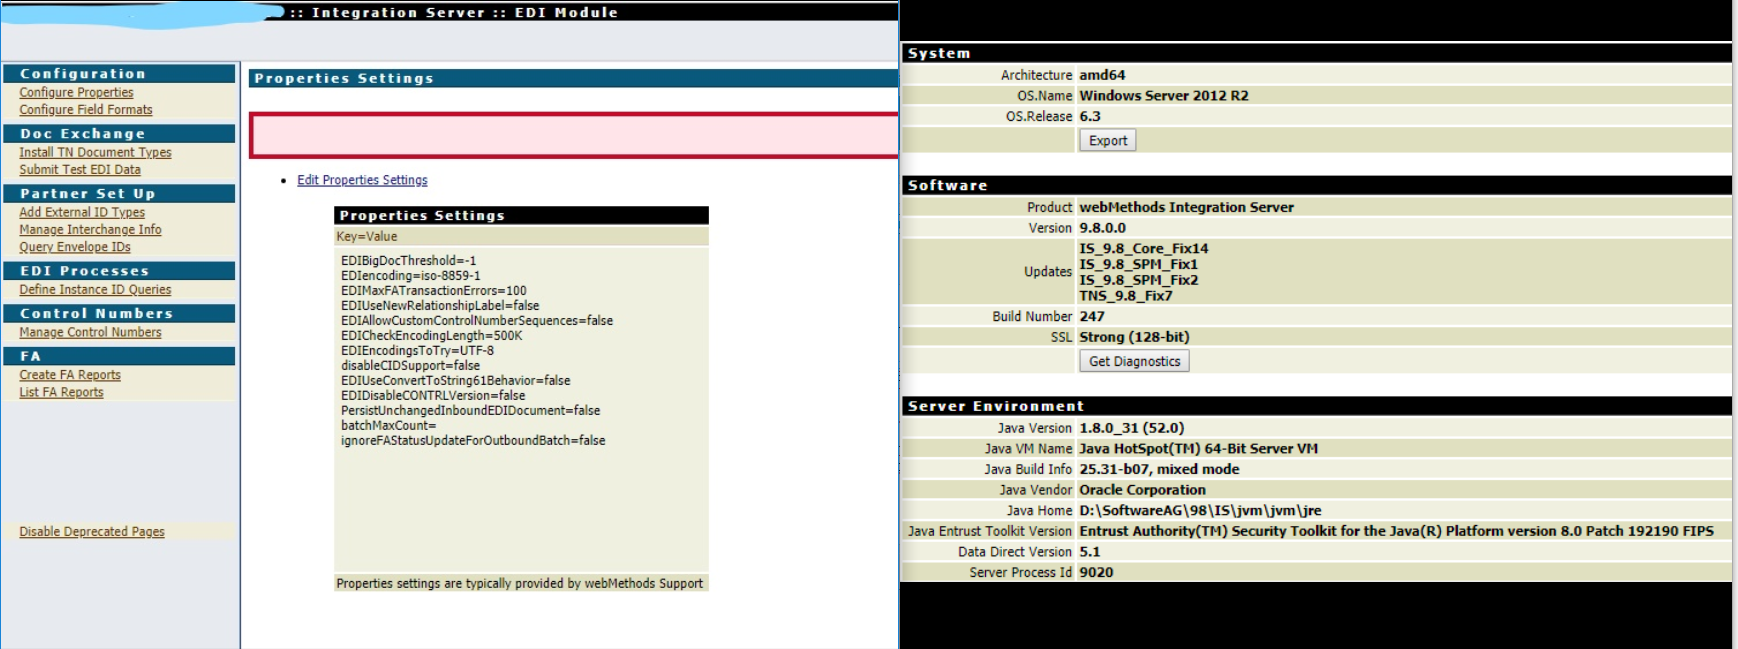
Task: Click webMethods Integration Server product value
Action: pos(1186,208)
